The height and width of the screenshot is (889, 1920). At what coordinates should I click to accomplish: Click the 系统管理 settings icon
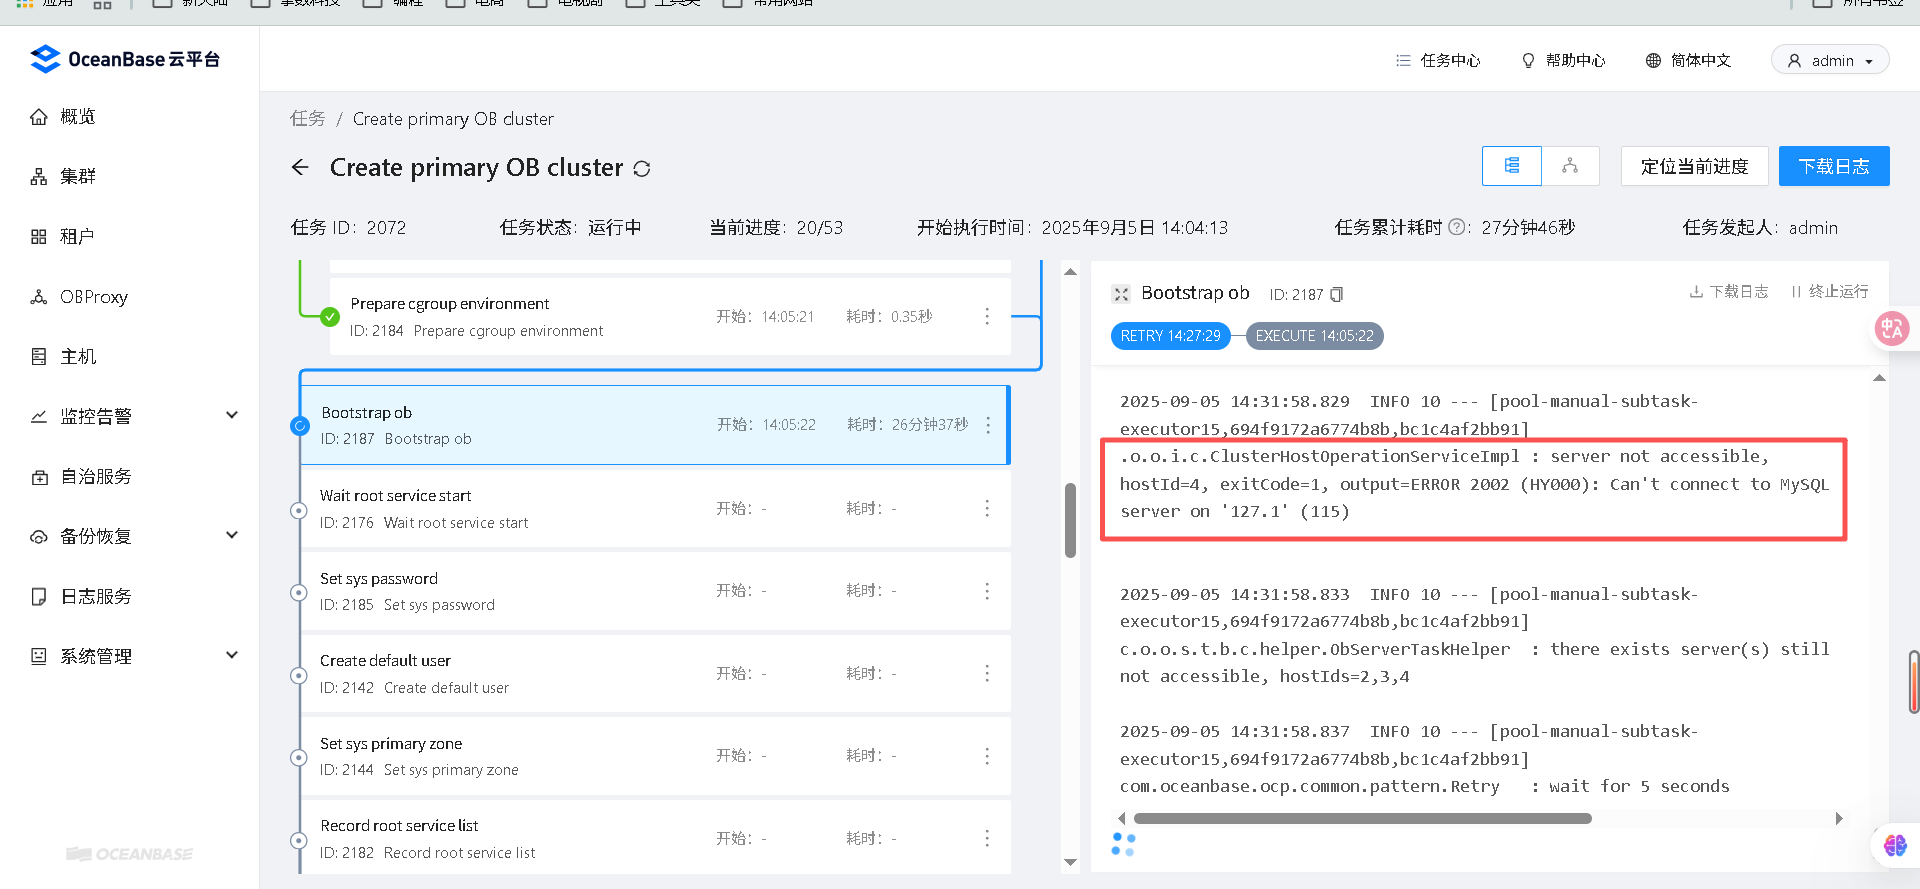point(39,657)
